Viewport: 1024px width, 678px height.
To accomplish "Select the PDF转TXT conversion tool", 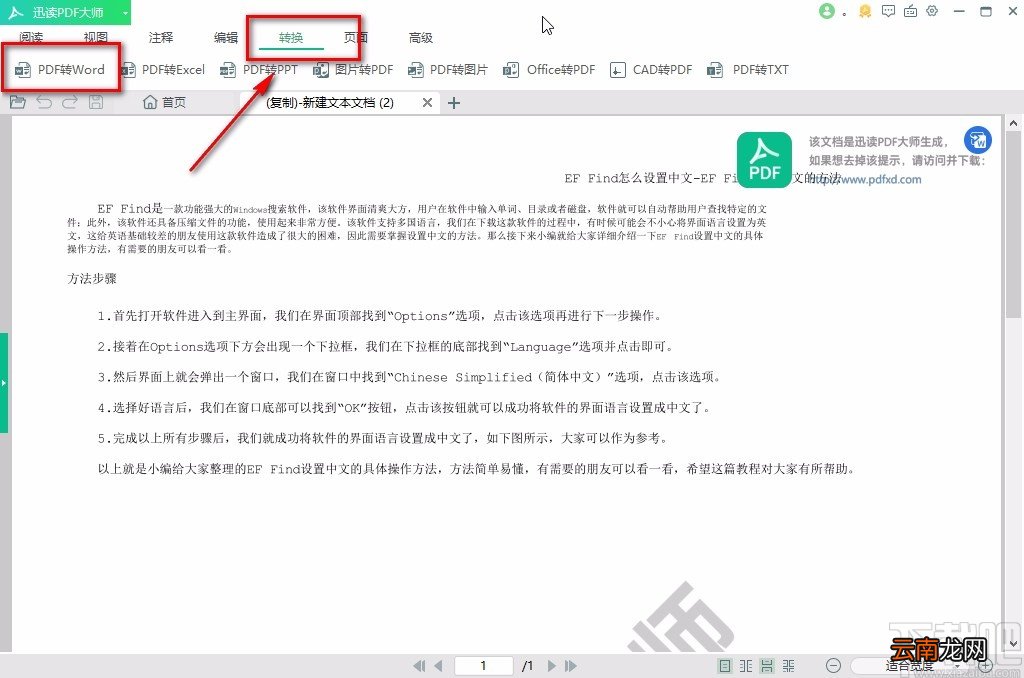I will [x=748, y=69].
